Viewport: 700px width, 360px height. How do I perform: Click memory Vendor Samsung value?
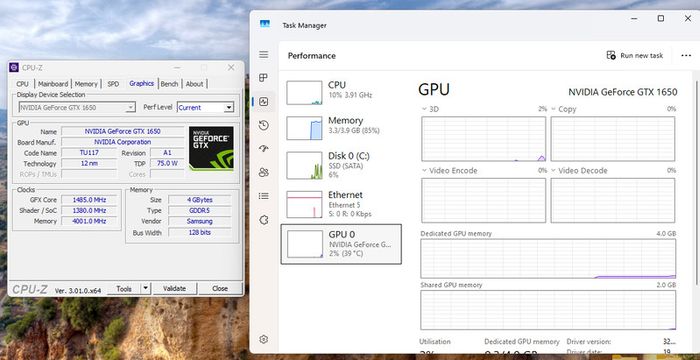200,221
